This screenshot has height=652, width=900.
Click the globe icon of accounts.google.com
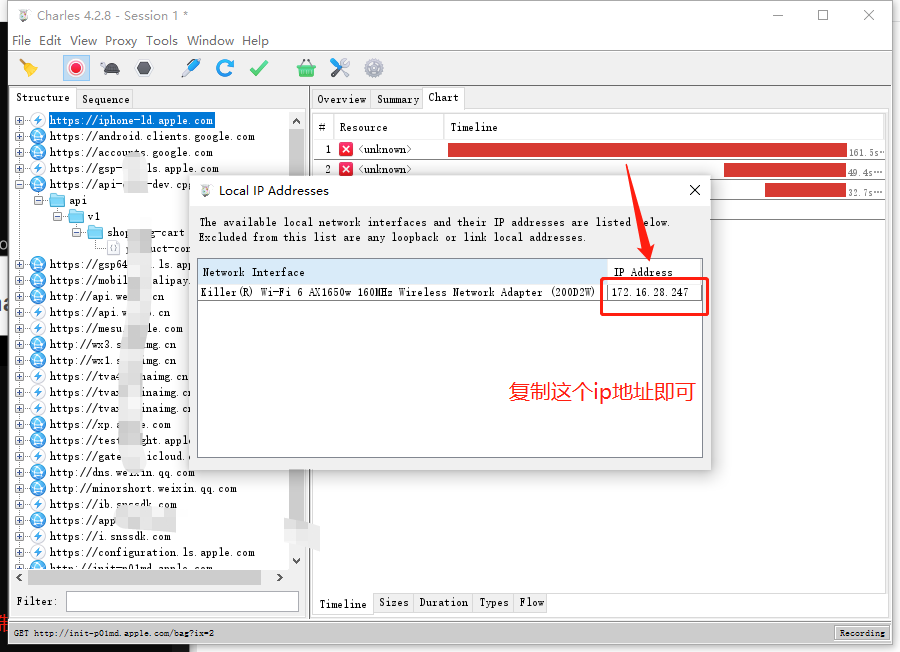click(38, 153)
